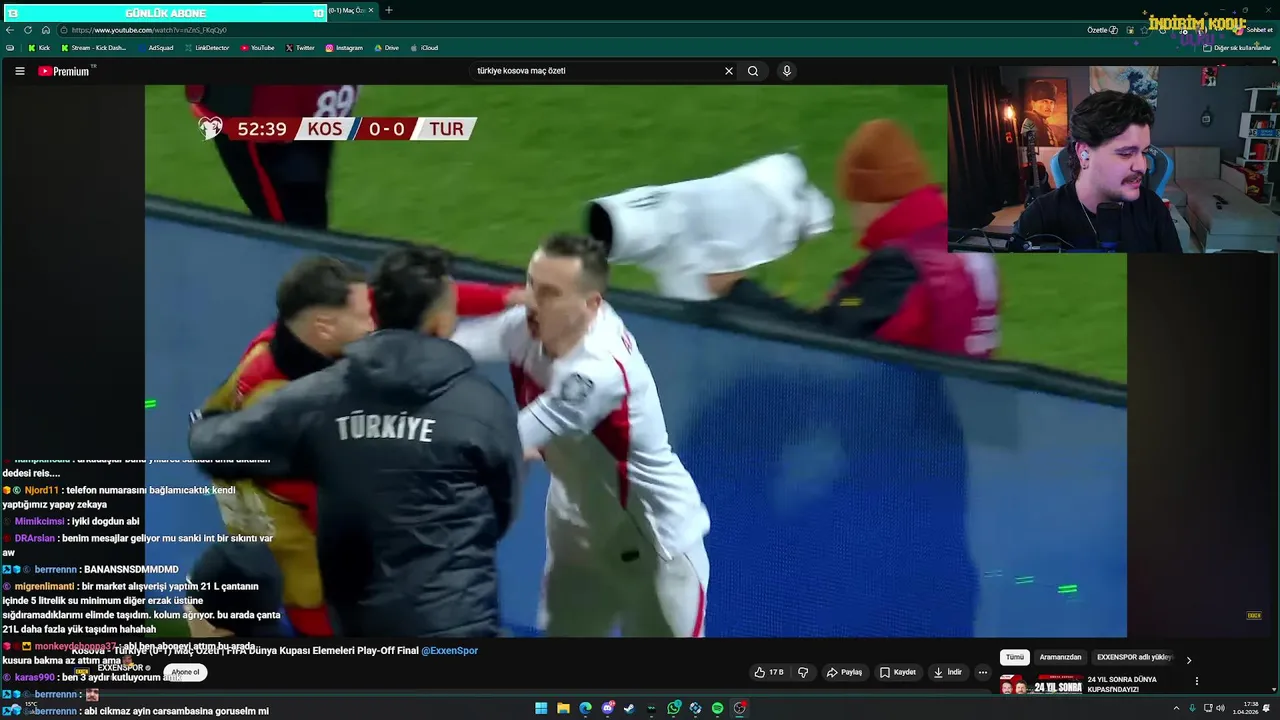The image size is (1280, 720).
Task: Open Sohbet et chat button
Action: tap(1254, 30)
